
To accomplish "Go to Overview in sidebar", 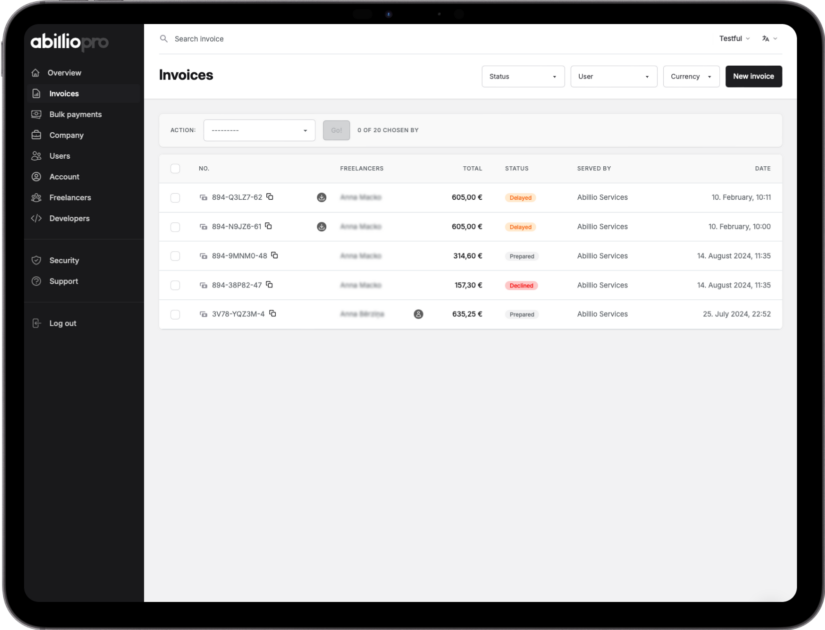I will [x=64, y=73].
